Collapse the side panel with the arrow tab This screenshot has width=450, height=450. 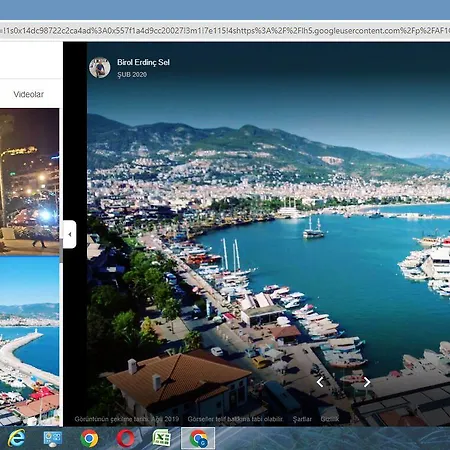(x=69, y=234)
